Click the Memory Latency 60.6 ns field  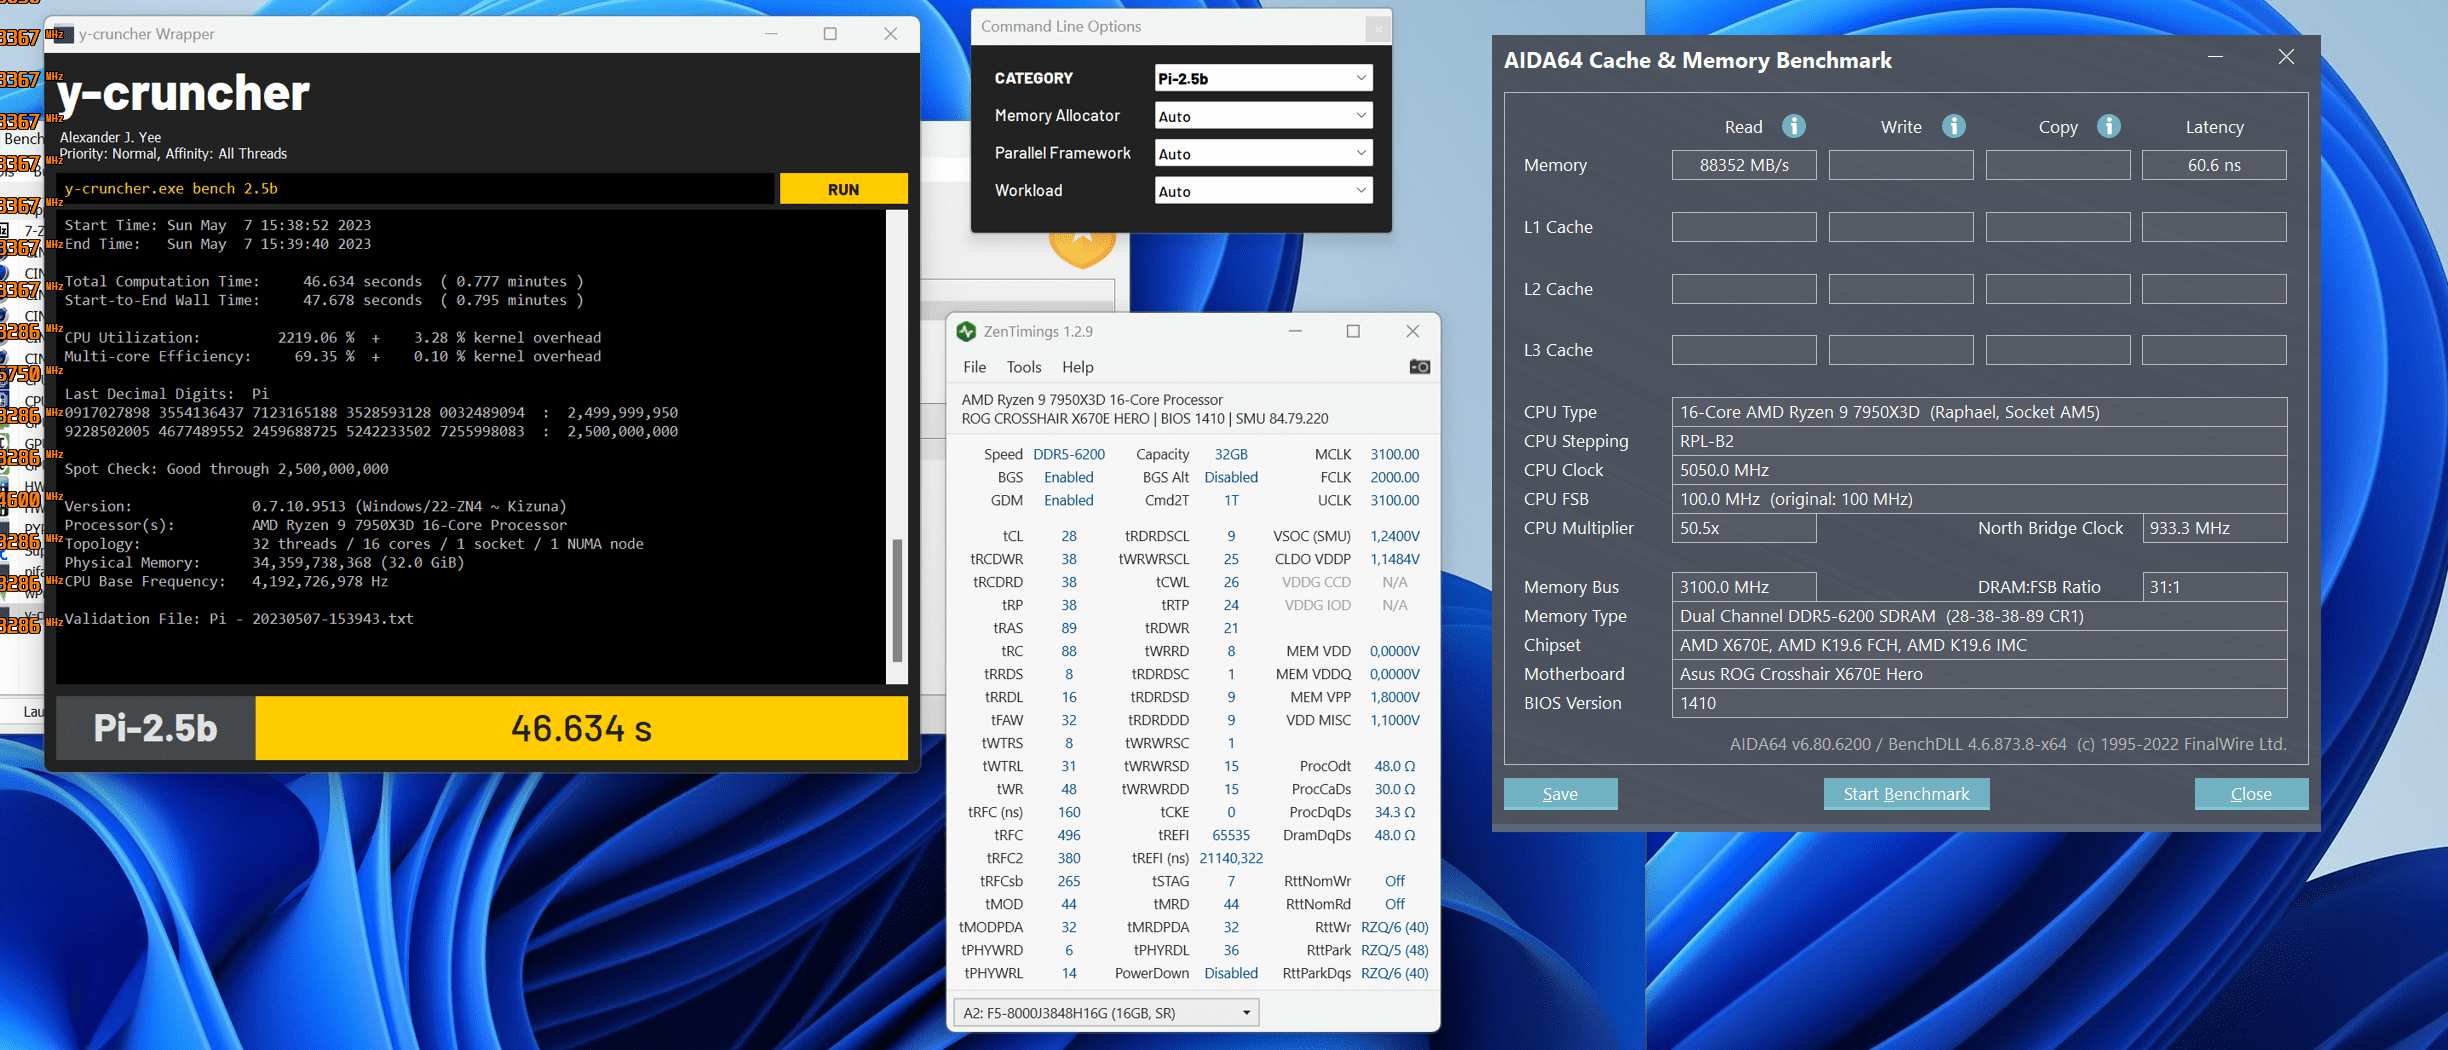click(2214, 165)
